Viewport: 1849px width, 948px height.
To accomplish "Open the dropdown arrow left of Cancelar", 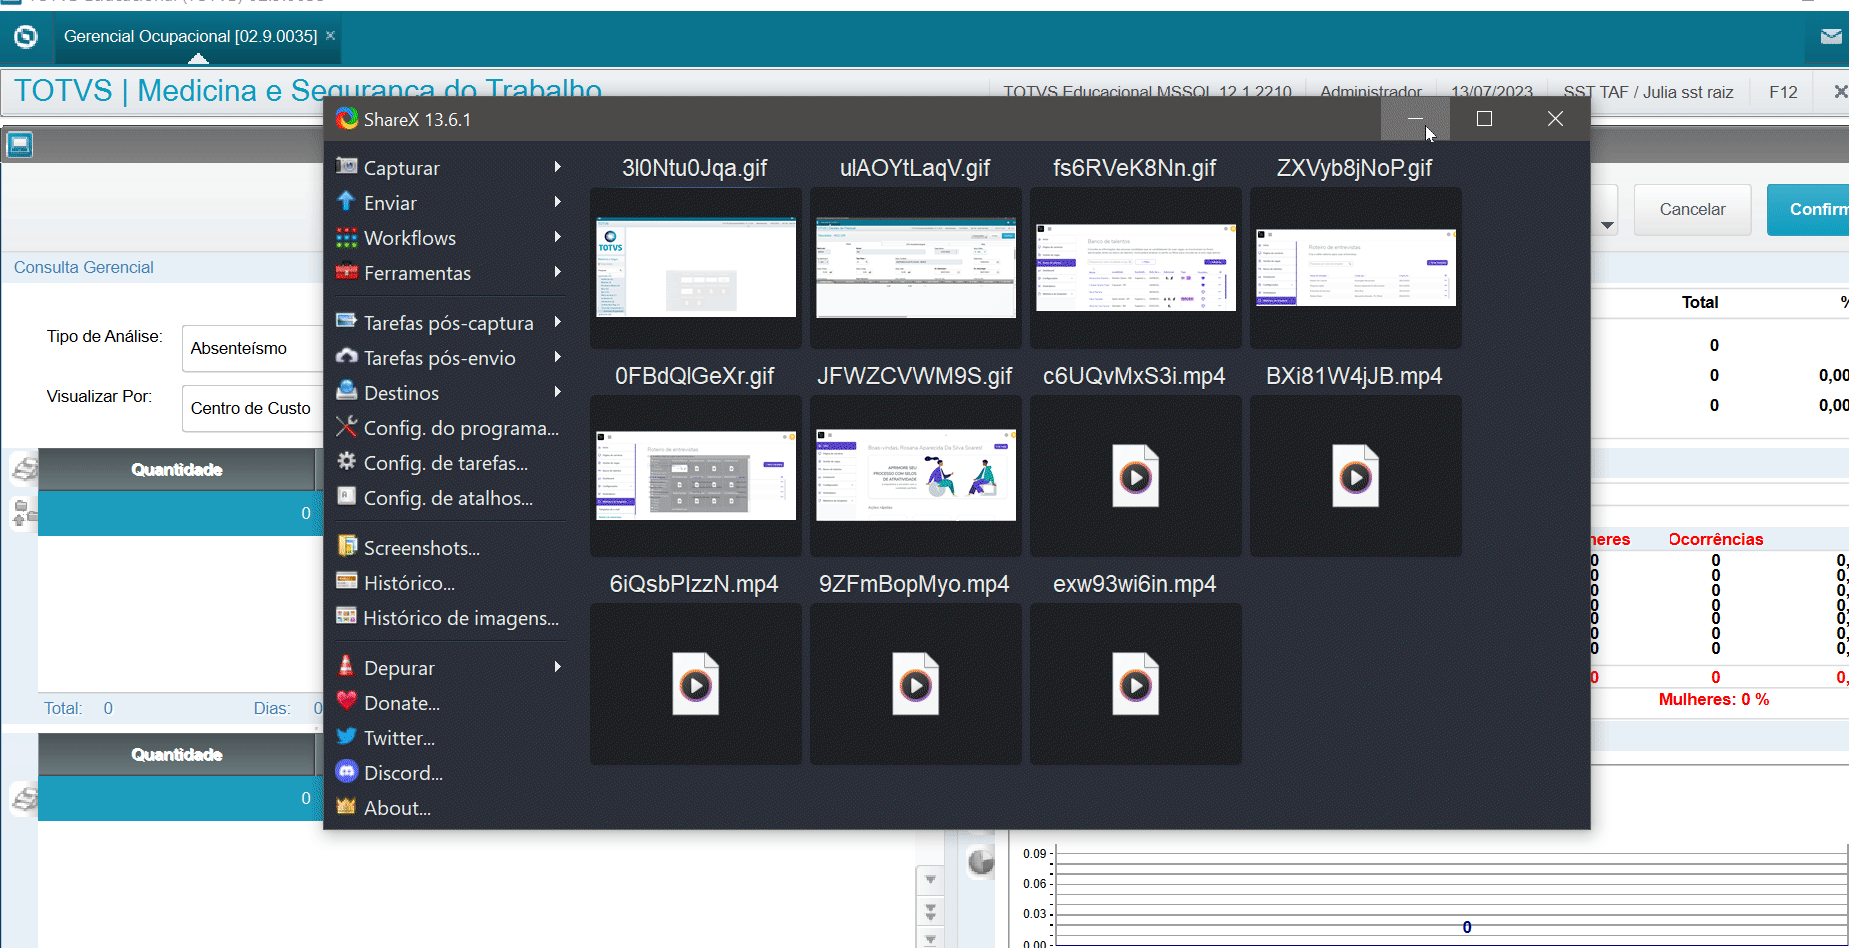I will 1607,225.
